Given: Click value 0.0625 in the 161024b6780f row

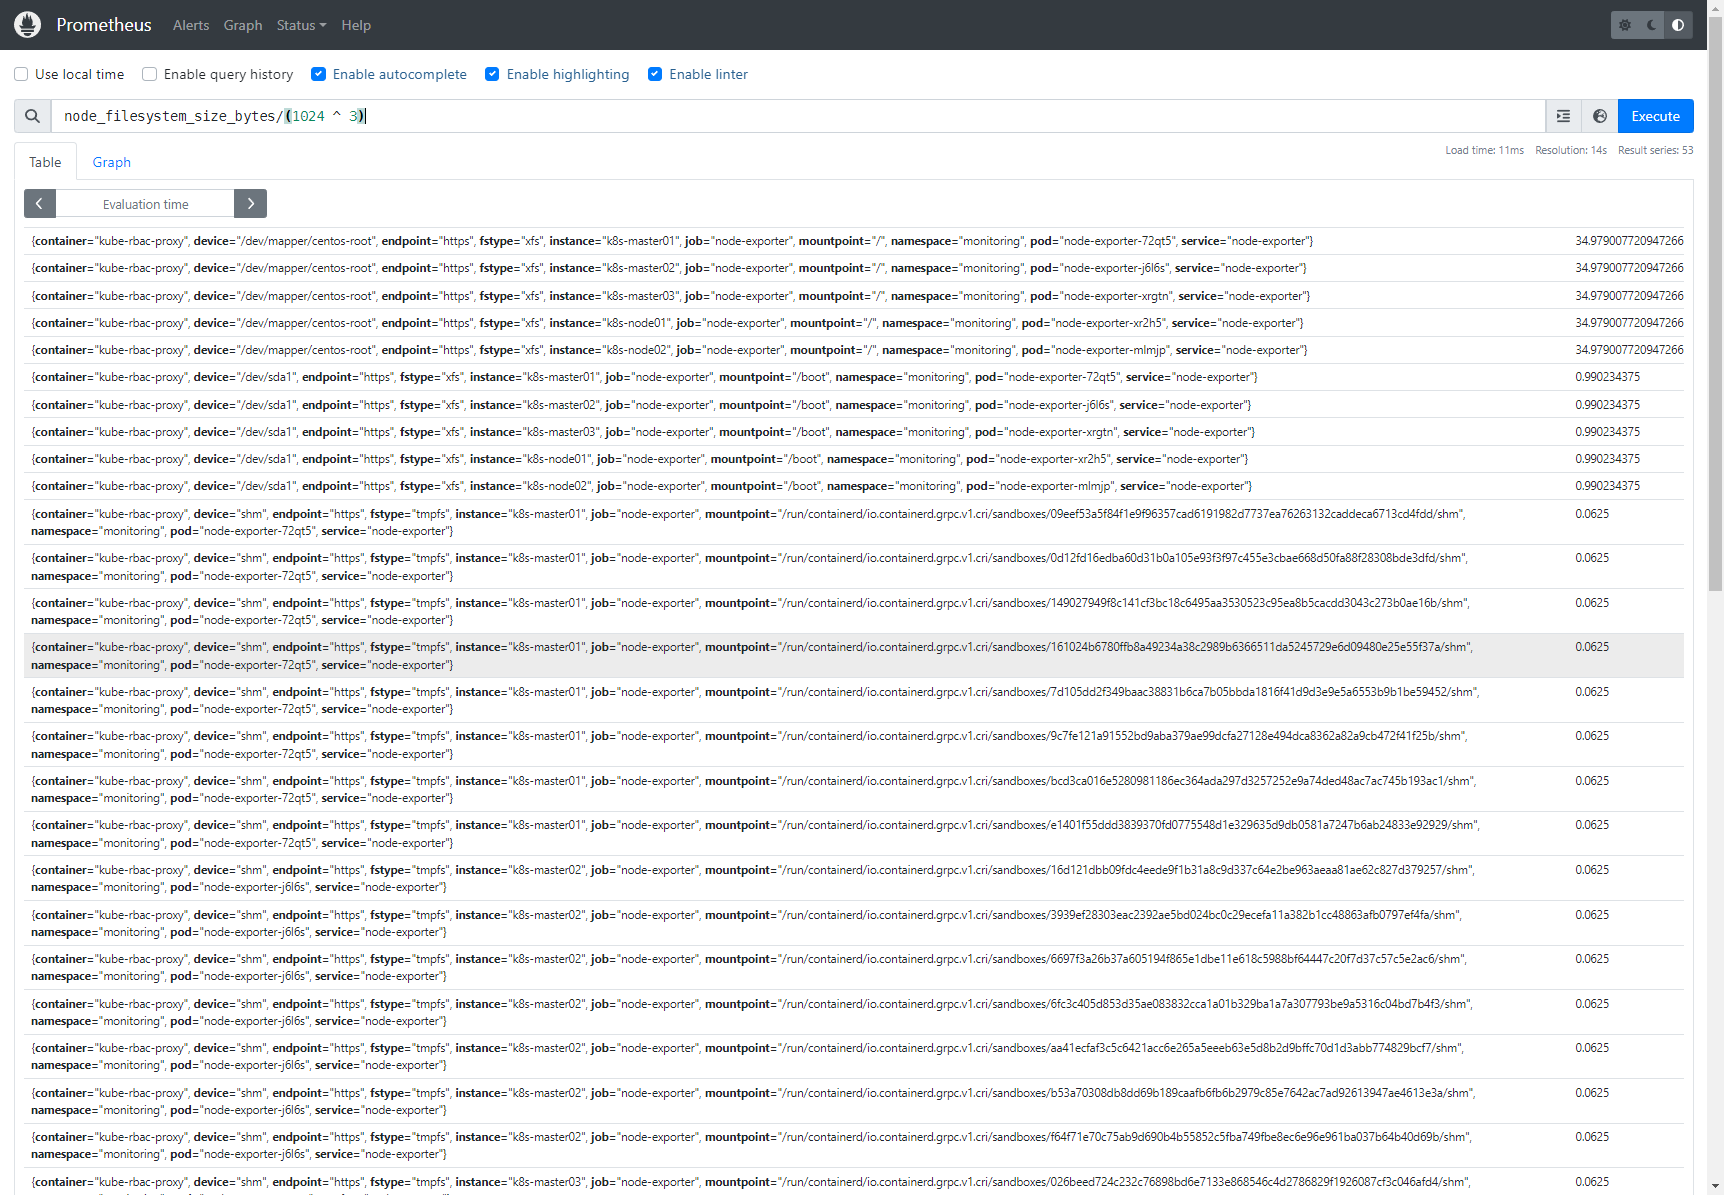Looking at the screenshot, I should [x=1592, y=647].
